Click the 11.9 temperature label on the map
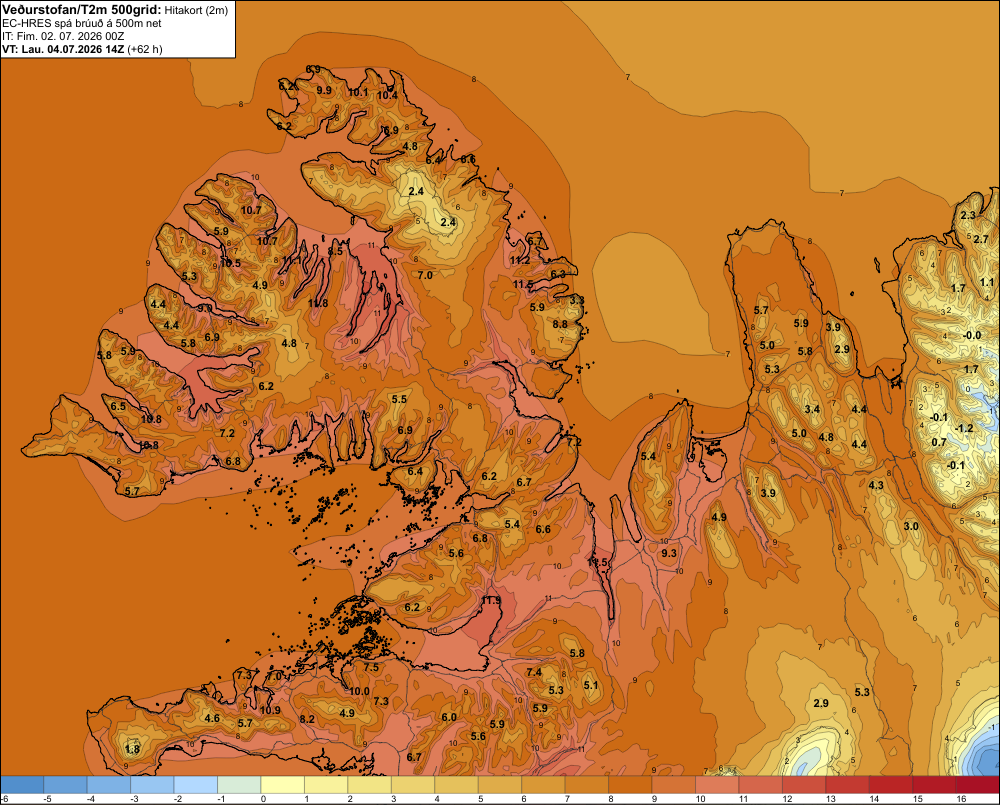The height and width of the screenshot is (805, 1000). click(491, 601)
